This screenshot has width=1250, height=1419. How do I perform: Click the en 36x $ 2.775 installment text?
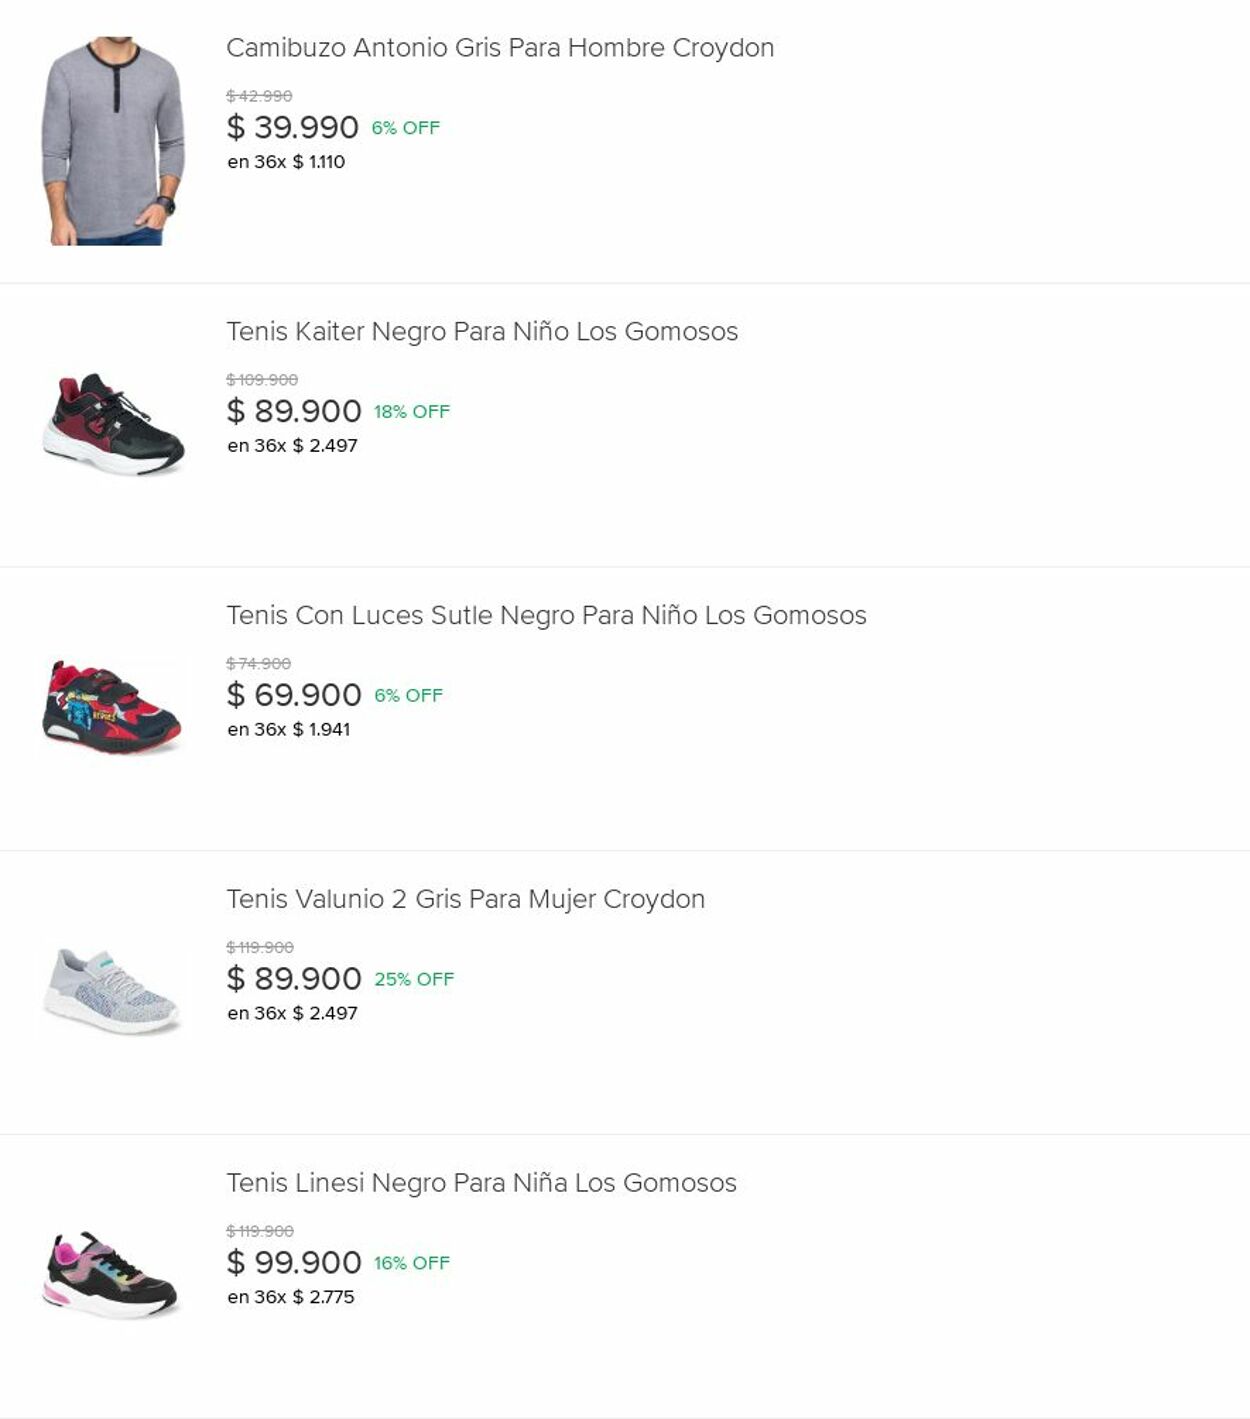point(291,1298)
